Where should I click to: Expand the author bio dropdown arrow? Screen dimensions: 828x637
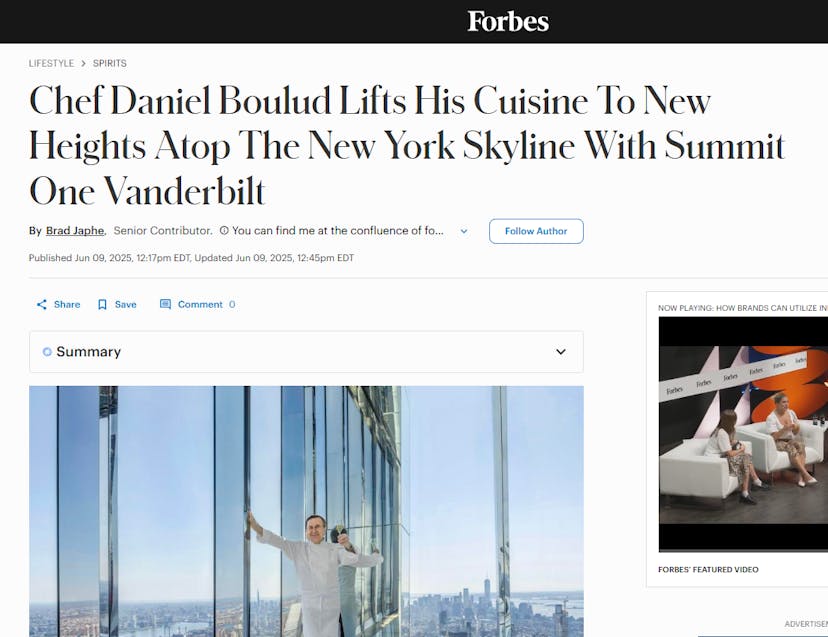[x=464, y=231]
